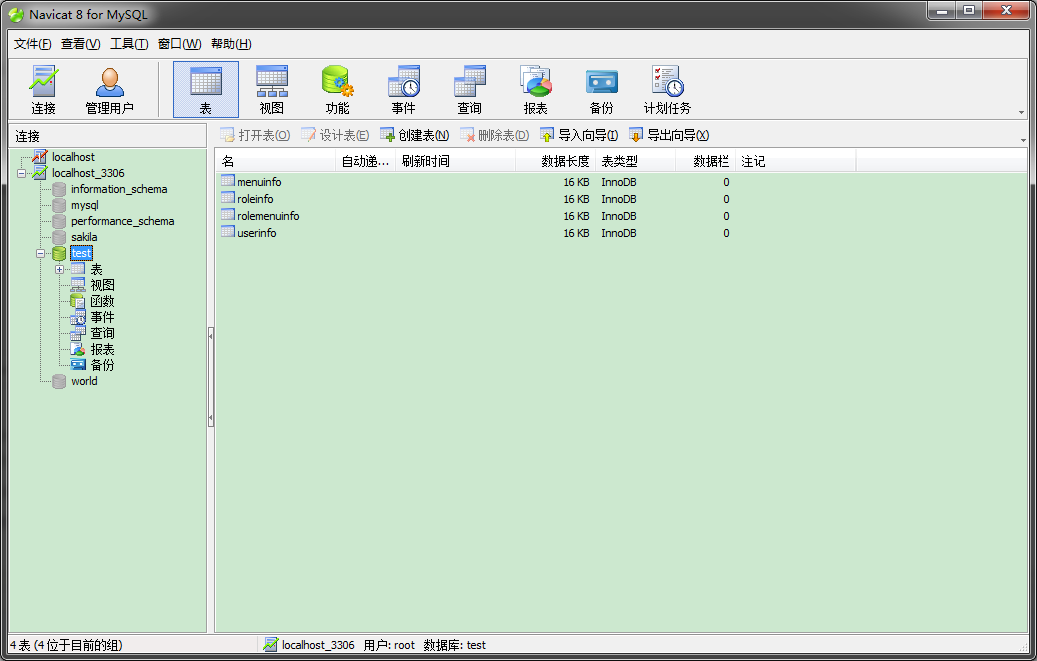Select the test database in tree
Image resolution: width=1037 pixels, height=661 pixels.
tap(81, 253)
